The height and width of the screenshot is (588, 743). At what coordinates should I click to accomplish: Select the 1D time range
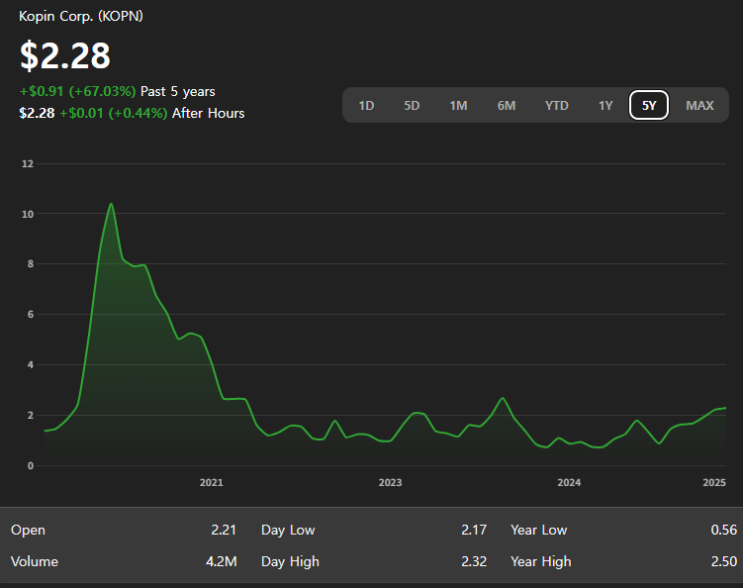366,105
